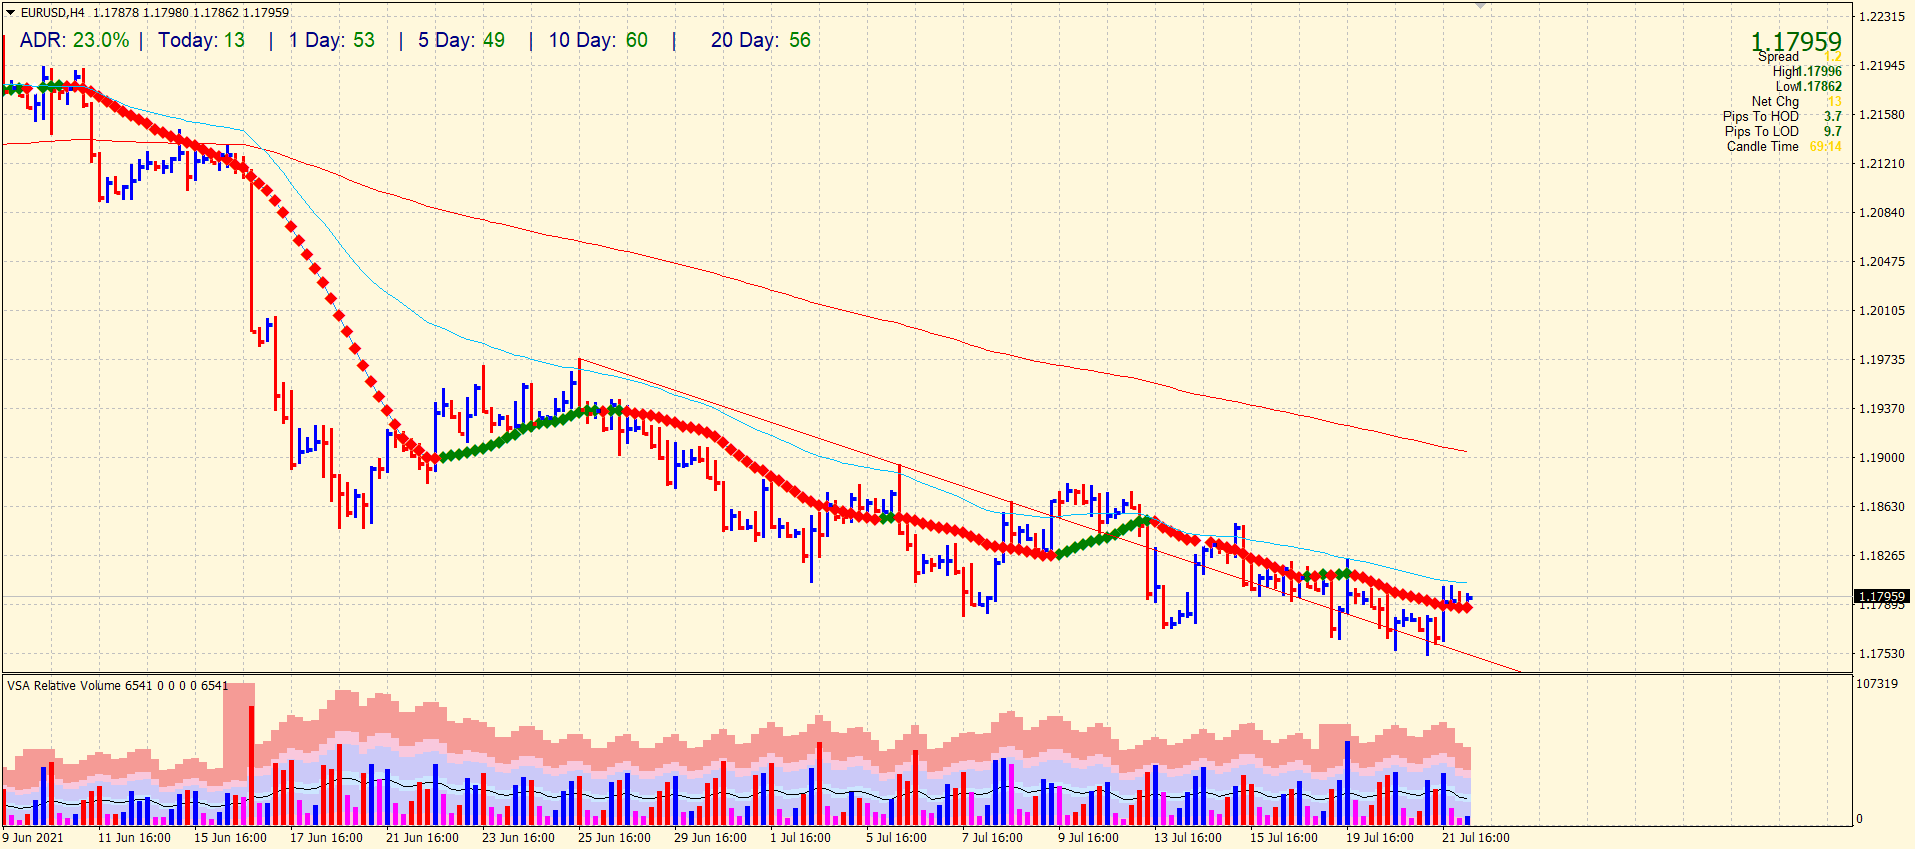Click the 9 Jul 16:00 time label
Screen dimensions: 1915x849
[1088, 838]
